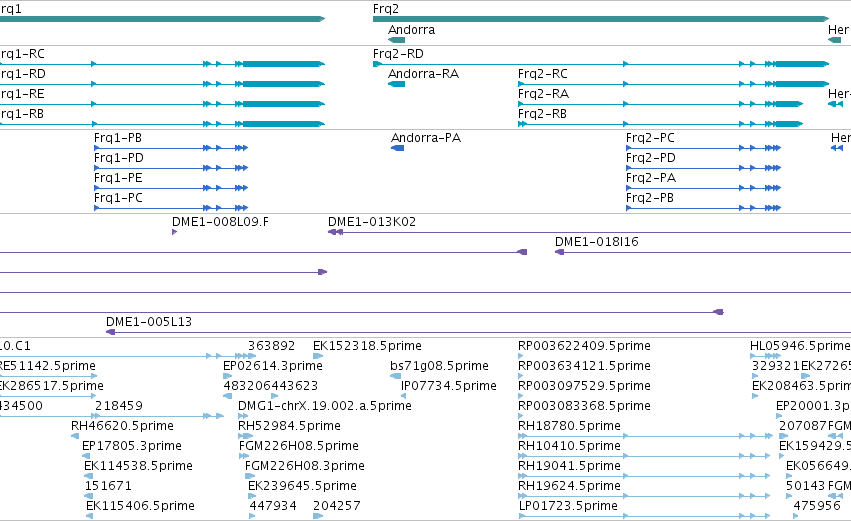This screenshot has width=851, height=521.
Task: Click the Frq2-RD transcript label
Action: click(398, 54)
